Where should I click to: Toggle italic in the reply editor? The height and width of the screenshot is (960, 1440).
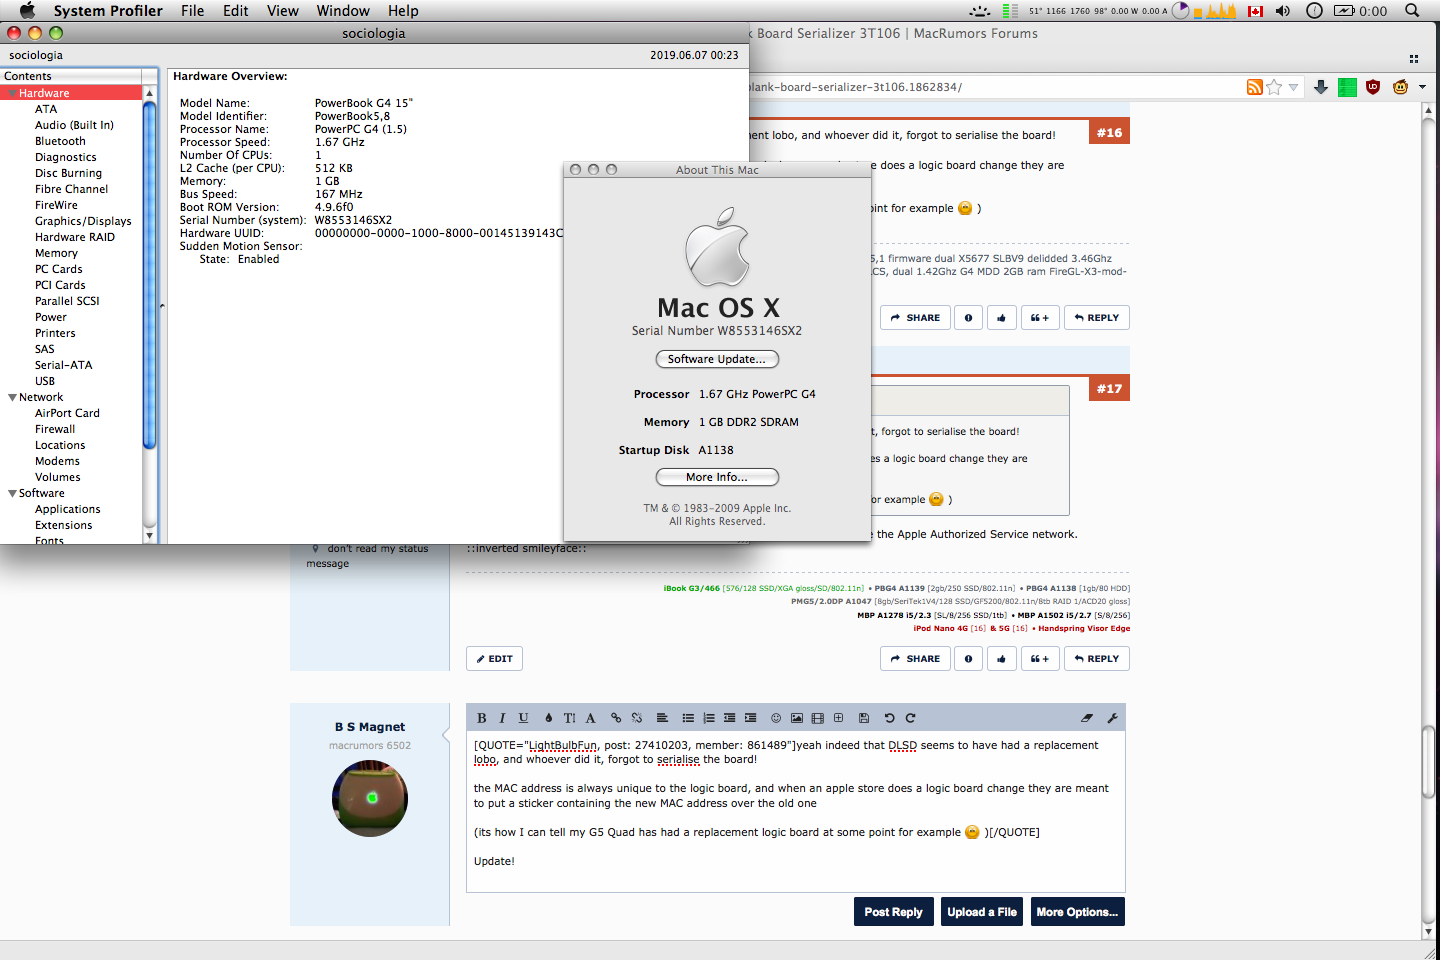(x=502, y=718)
